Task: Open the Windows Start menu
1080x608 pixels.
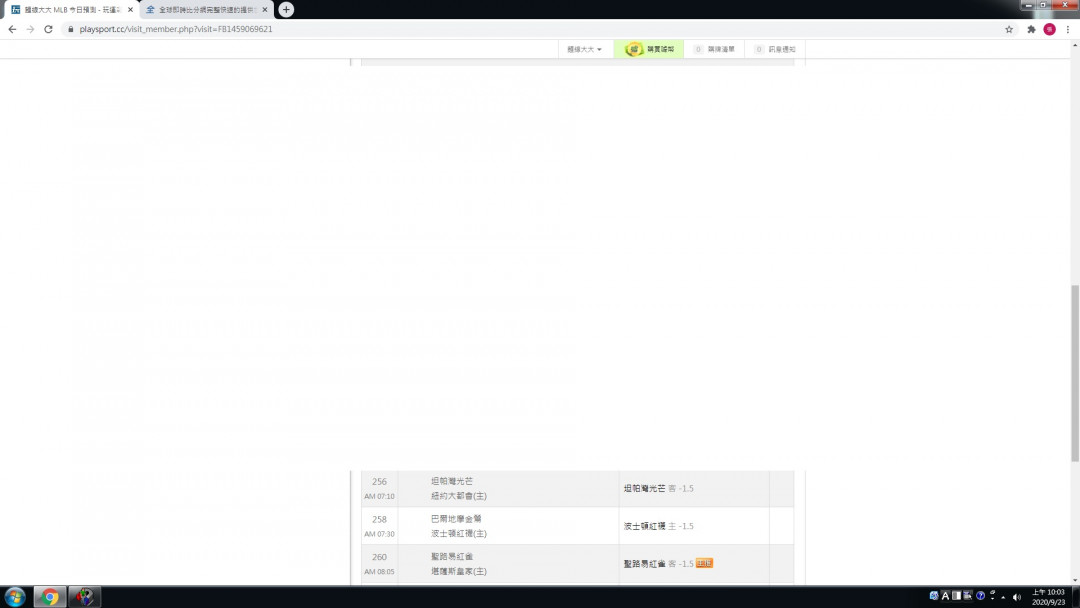Action: point(14,597)
